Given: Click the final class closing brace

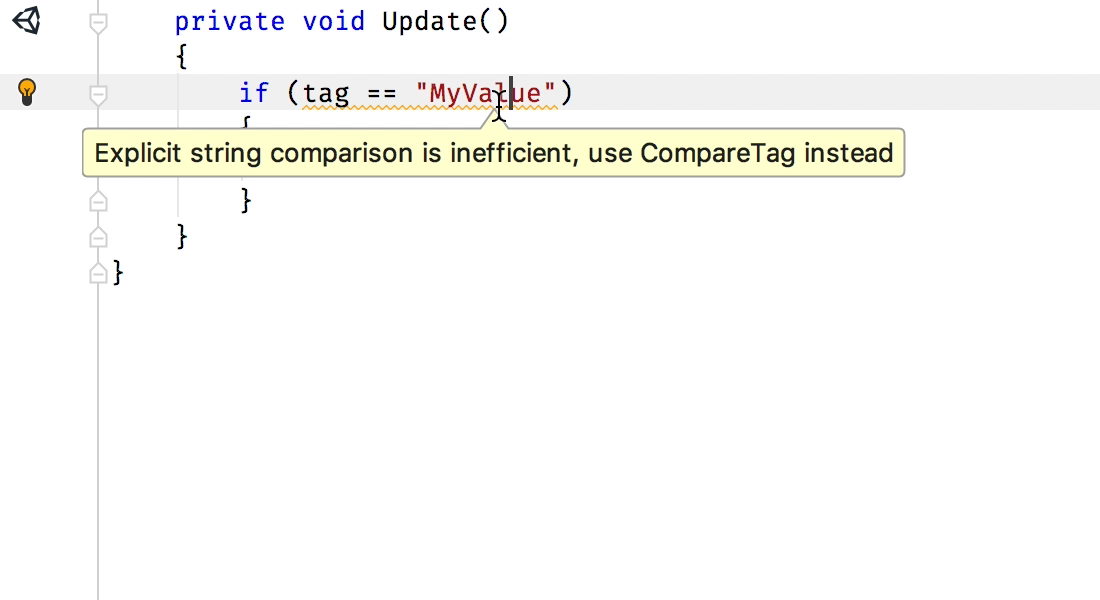Looking at the screenshot, I should 118,272.
